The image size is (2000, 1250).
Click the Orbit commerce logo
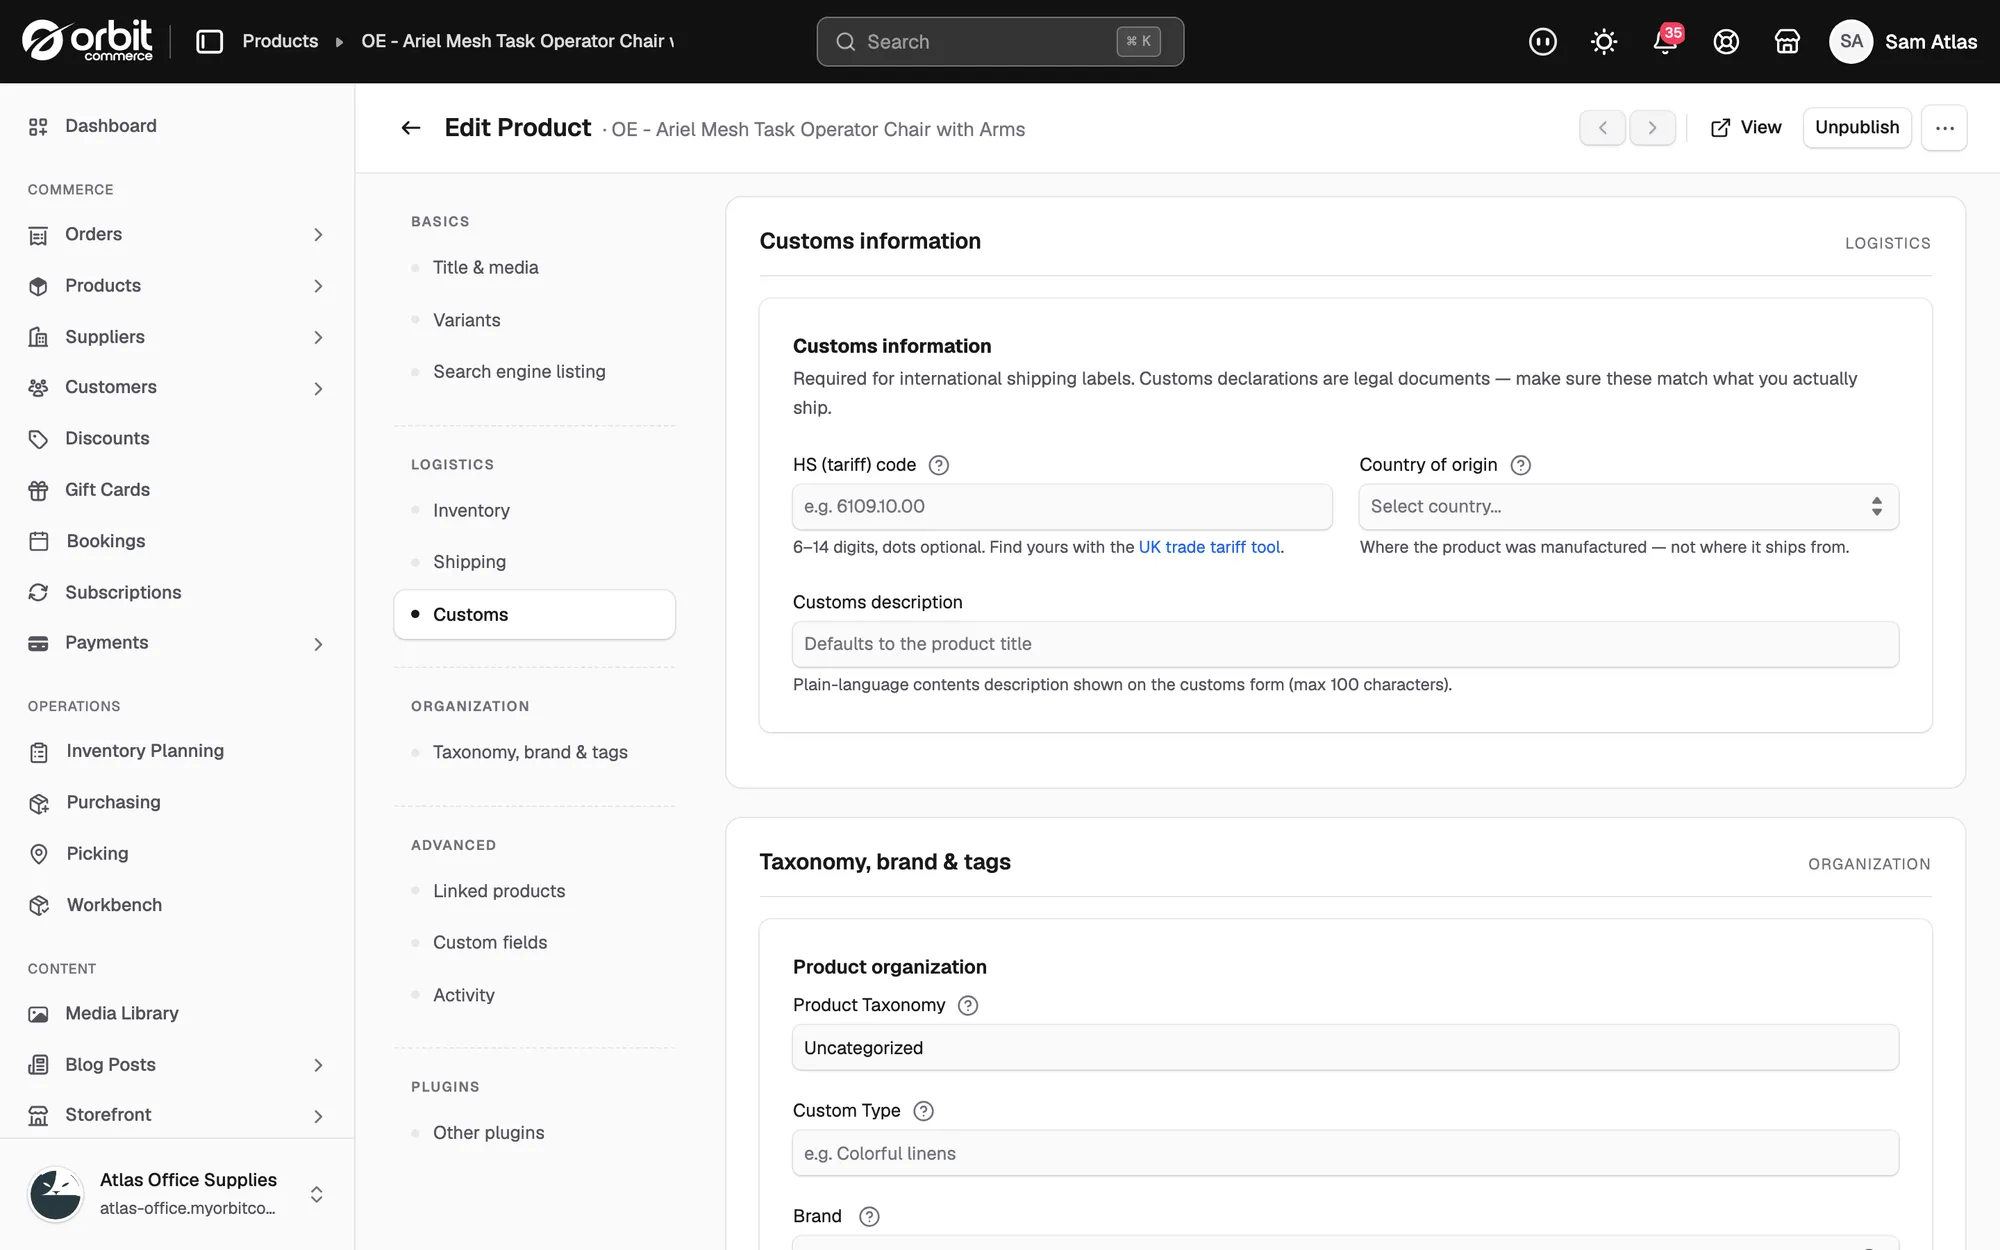pyautogui.click(x=88, y=41)
